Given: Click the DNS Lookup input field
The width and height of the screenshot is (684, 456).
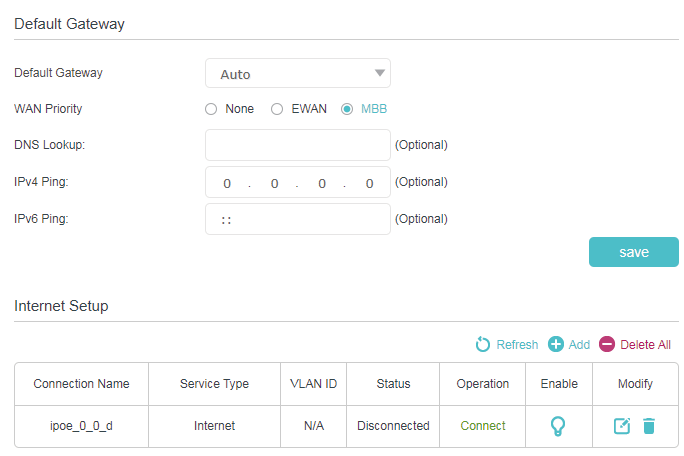Looking at the screenshot, I should pyautogui.click(x=298, y=145).
